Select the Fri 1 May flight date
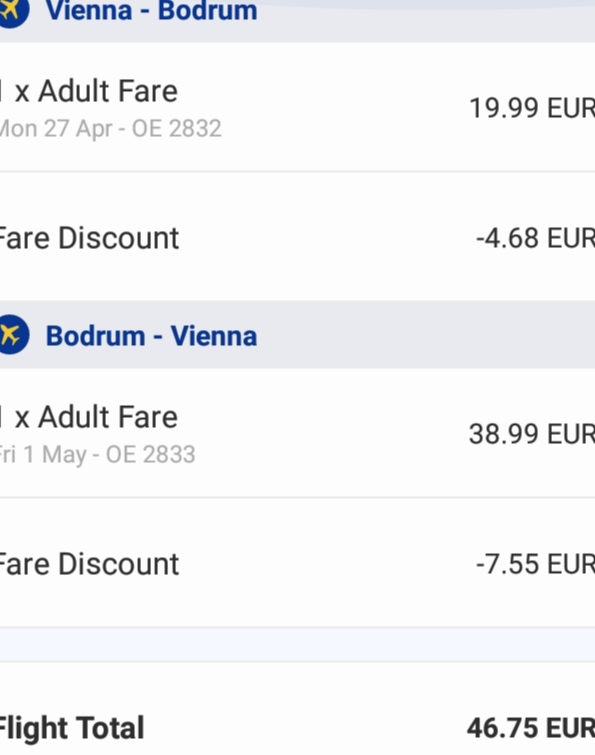 click(44, 455)
